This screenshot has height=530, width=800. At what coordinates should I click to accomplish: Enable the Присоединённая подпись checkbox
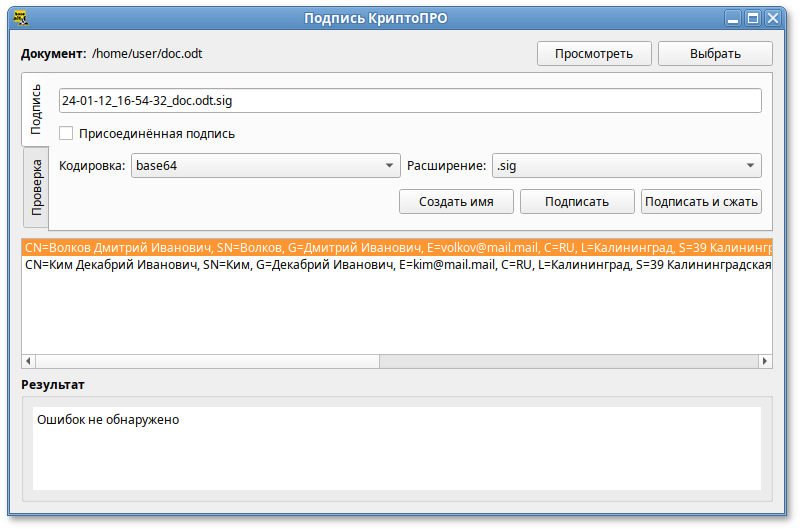(x=66, y=133)
